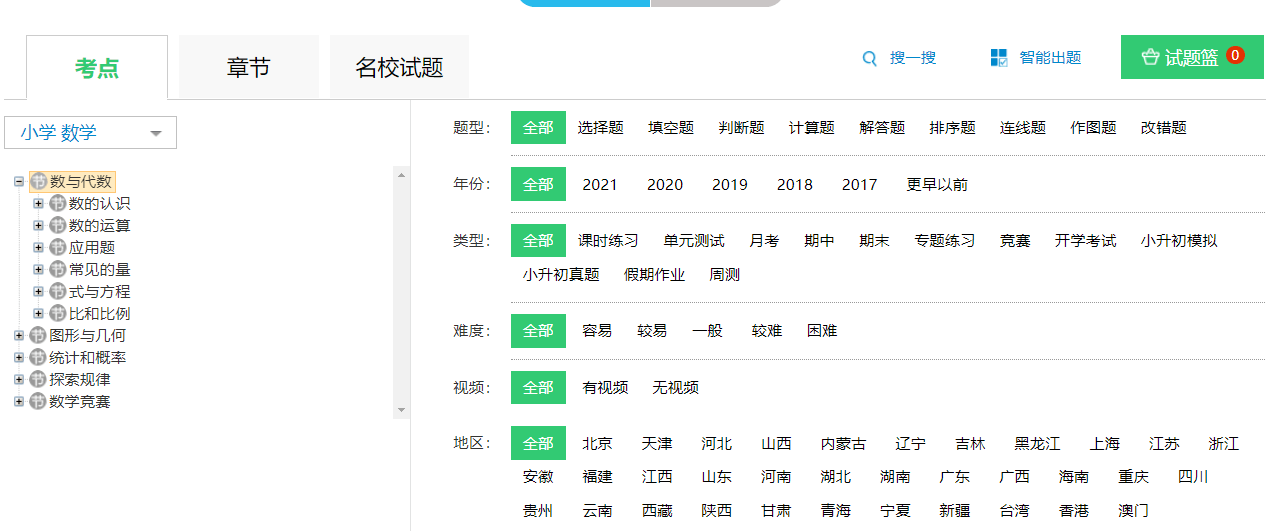Click the 智能出题 grid icon
The width and height of the screenshot is (1266, 531).
[x=999, y=58]
